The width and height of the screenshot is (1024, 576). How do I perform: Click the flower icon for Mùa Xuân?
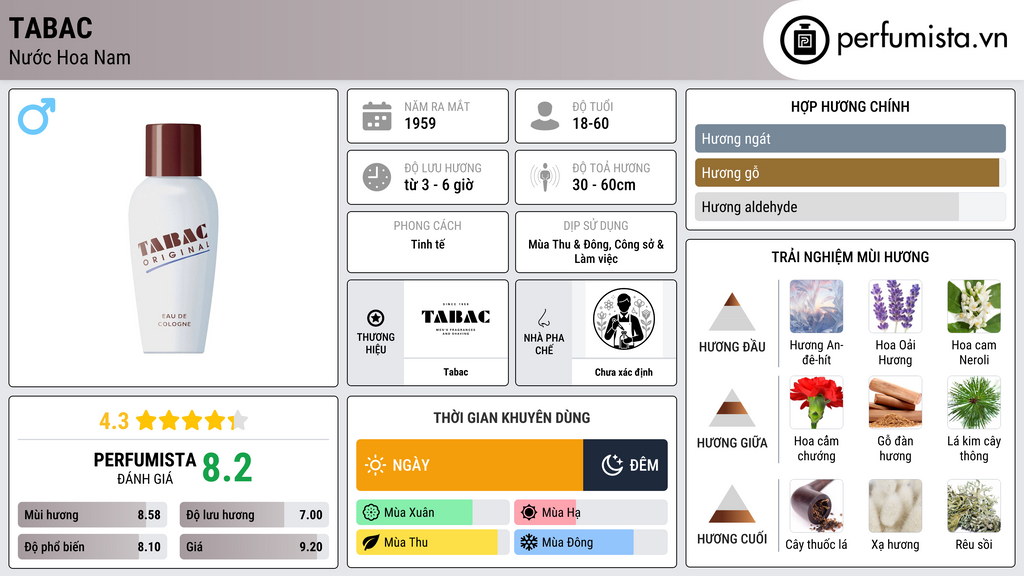click(x=371, y=513)
